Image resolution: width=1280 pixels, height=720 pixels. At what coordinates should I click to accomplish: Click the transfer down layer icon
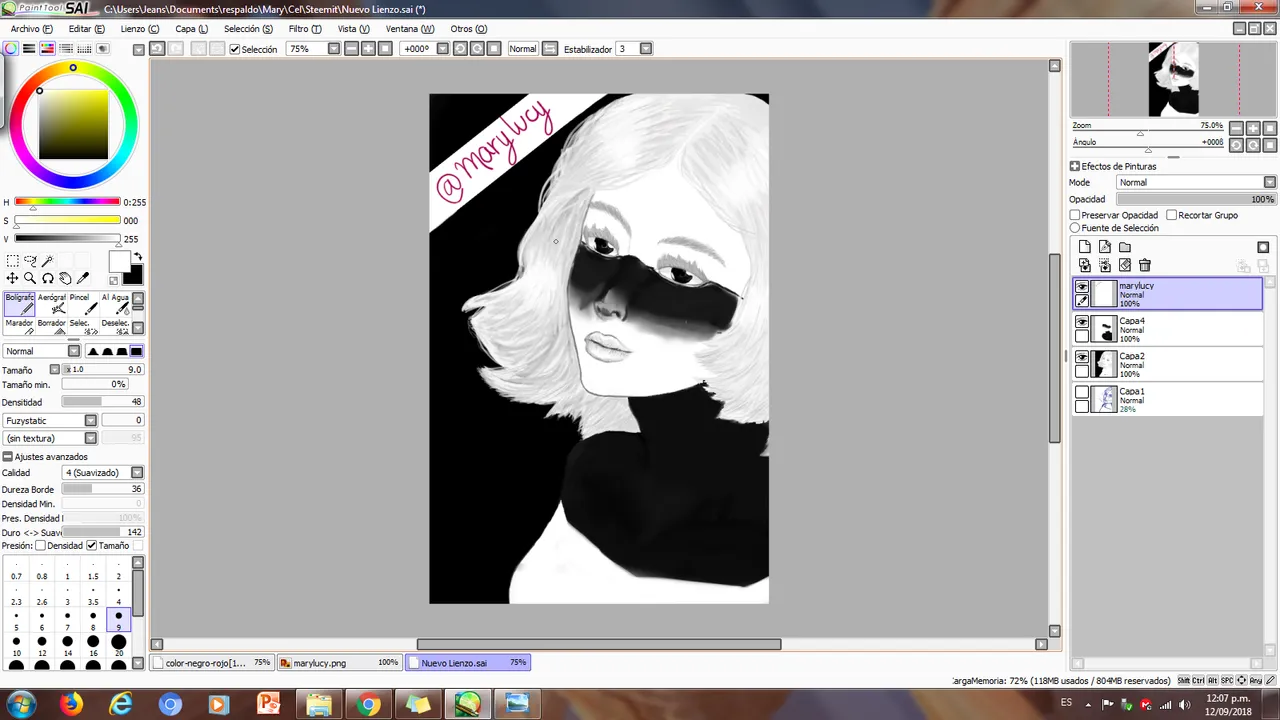[1084, 265]
